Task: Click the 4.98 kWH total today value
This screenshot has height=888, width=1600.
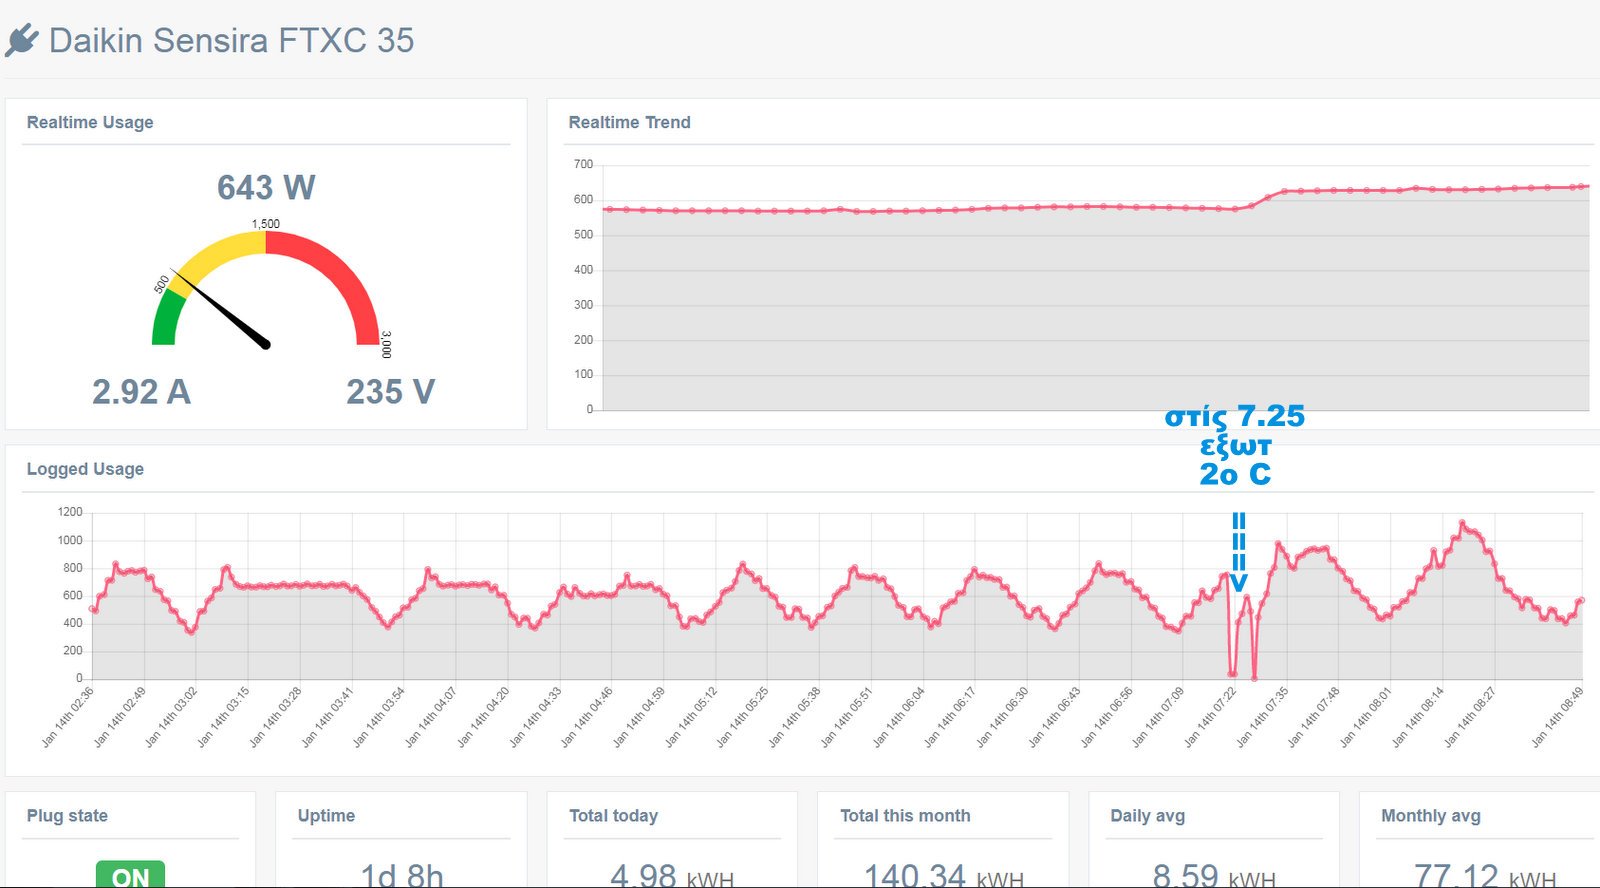Action: (672, 876)
